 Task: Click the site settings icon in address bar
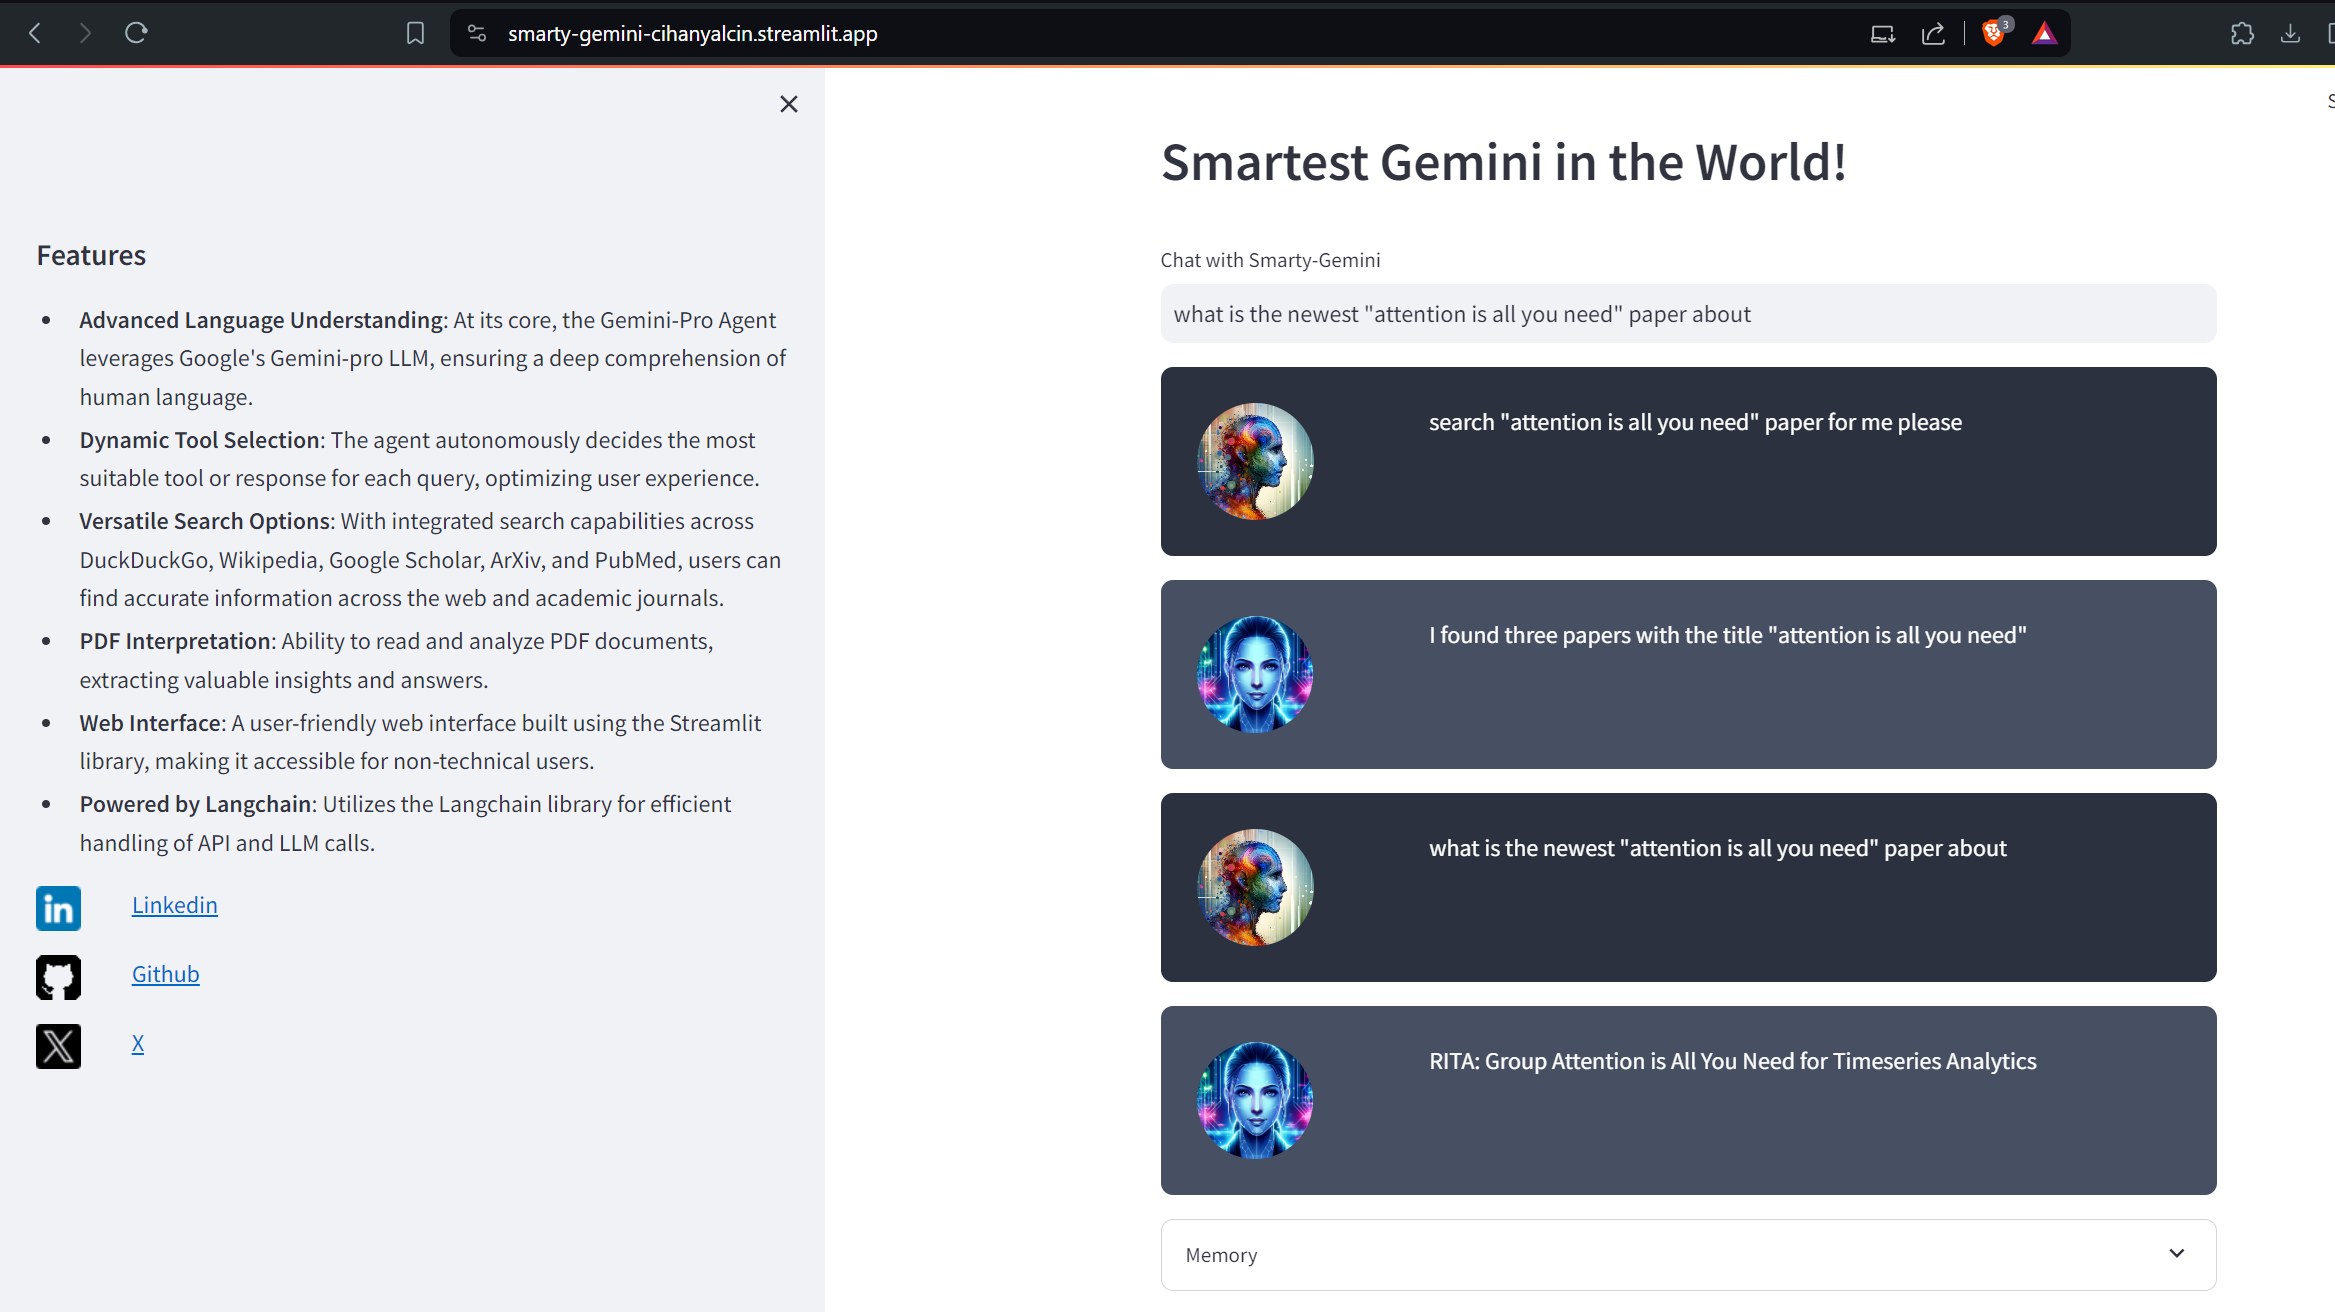(477, 33)
